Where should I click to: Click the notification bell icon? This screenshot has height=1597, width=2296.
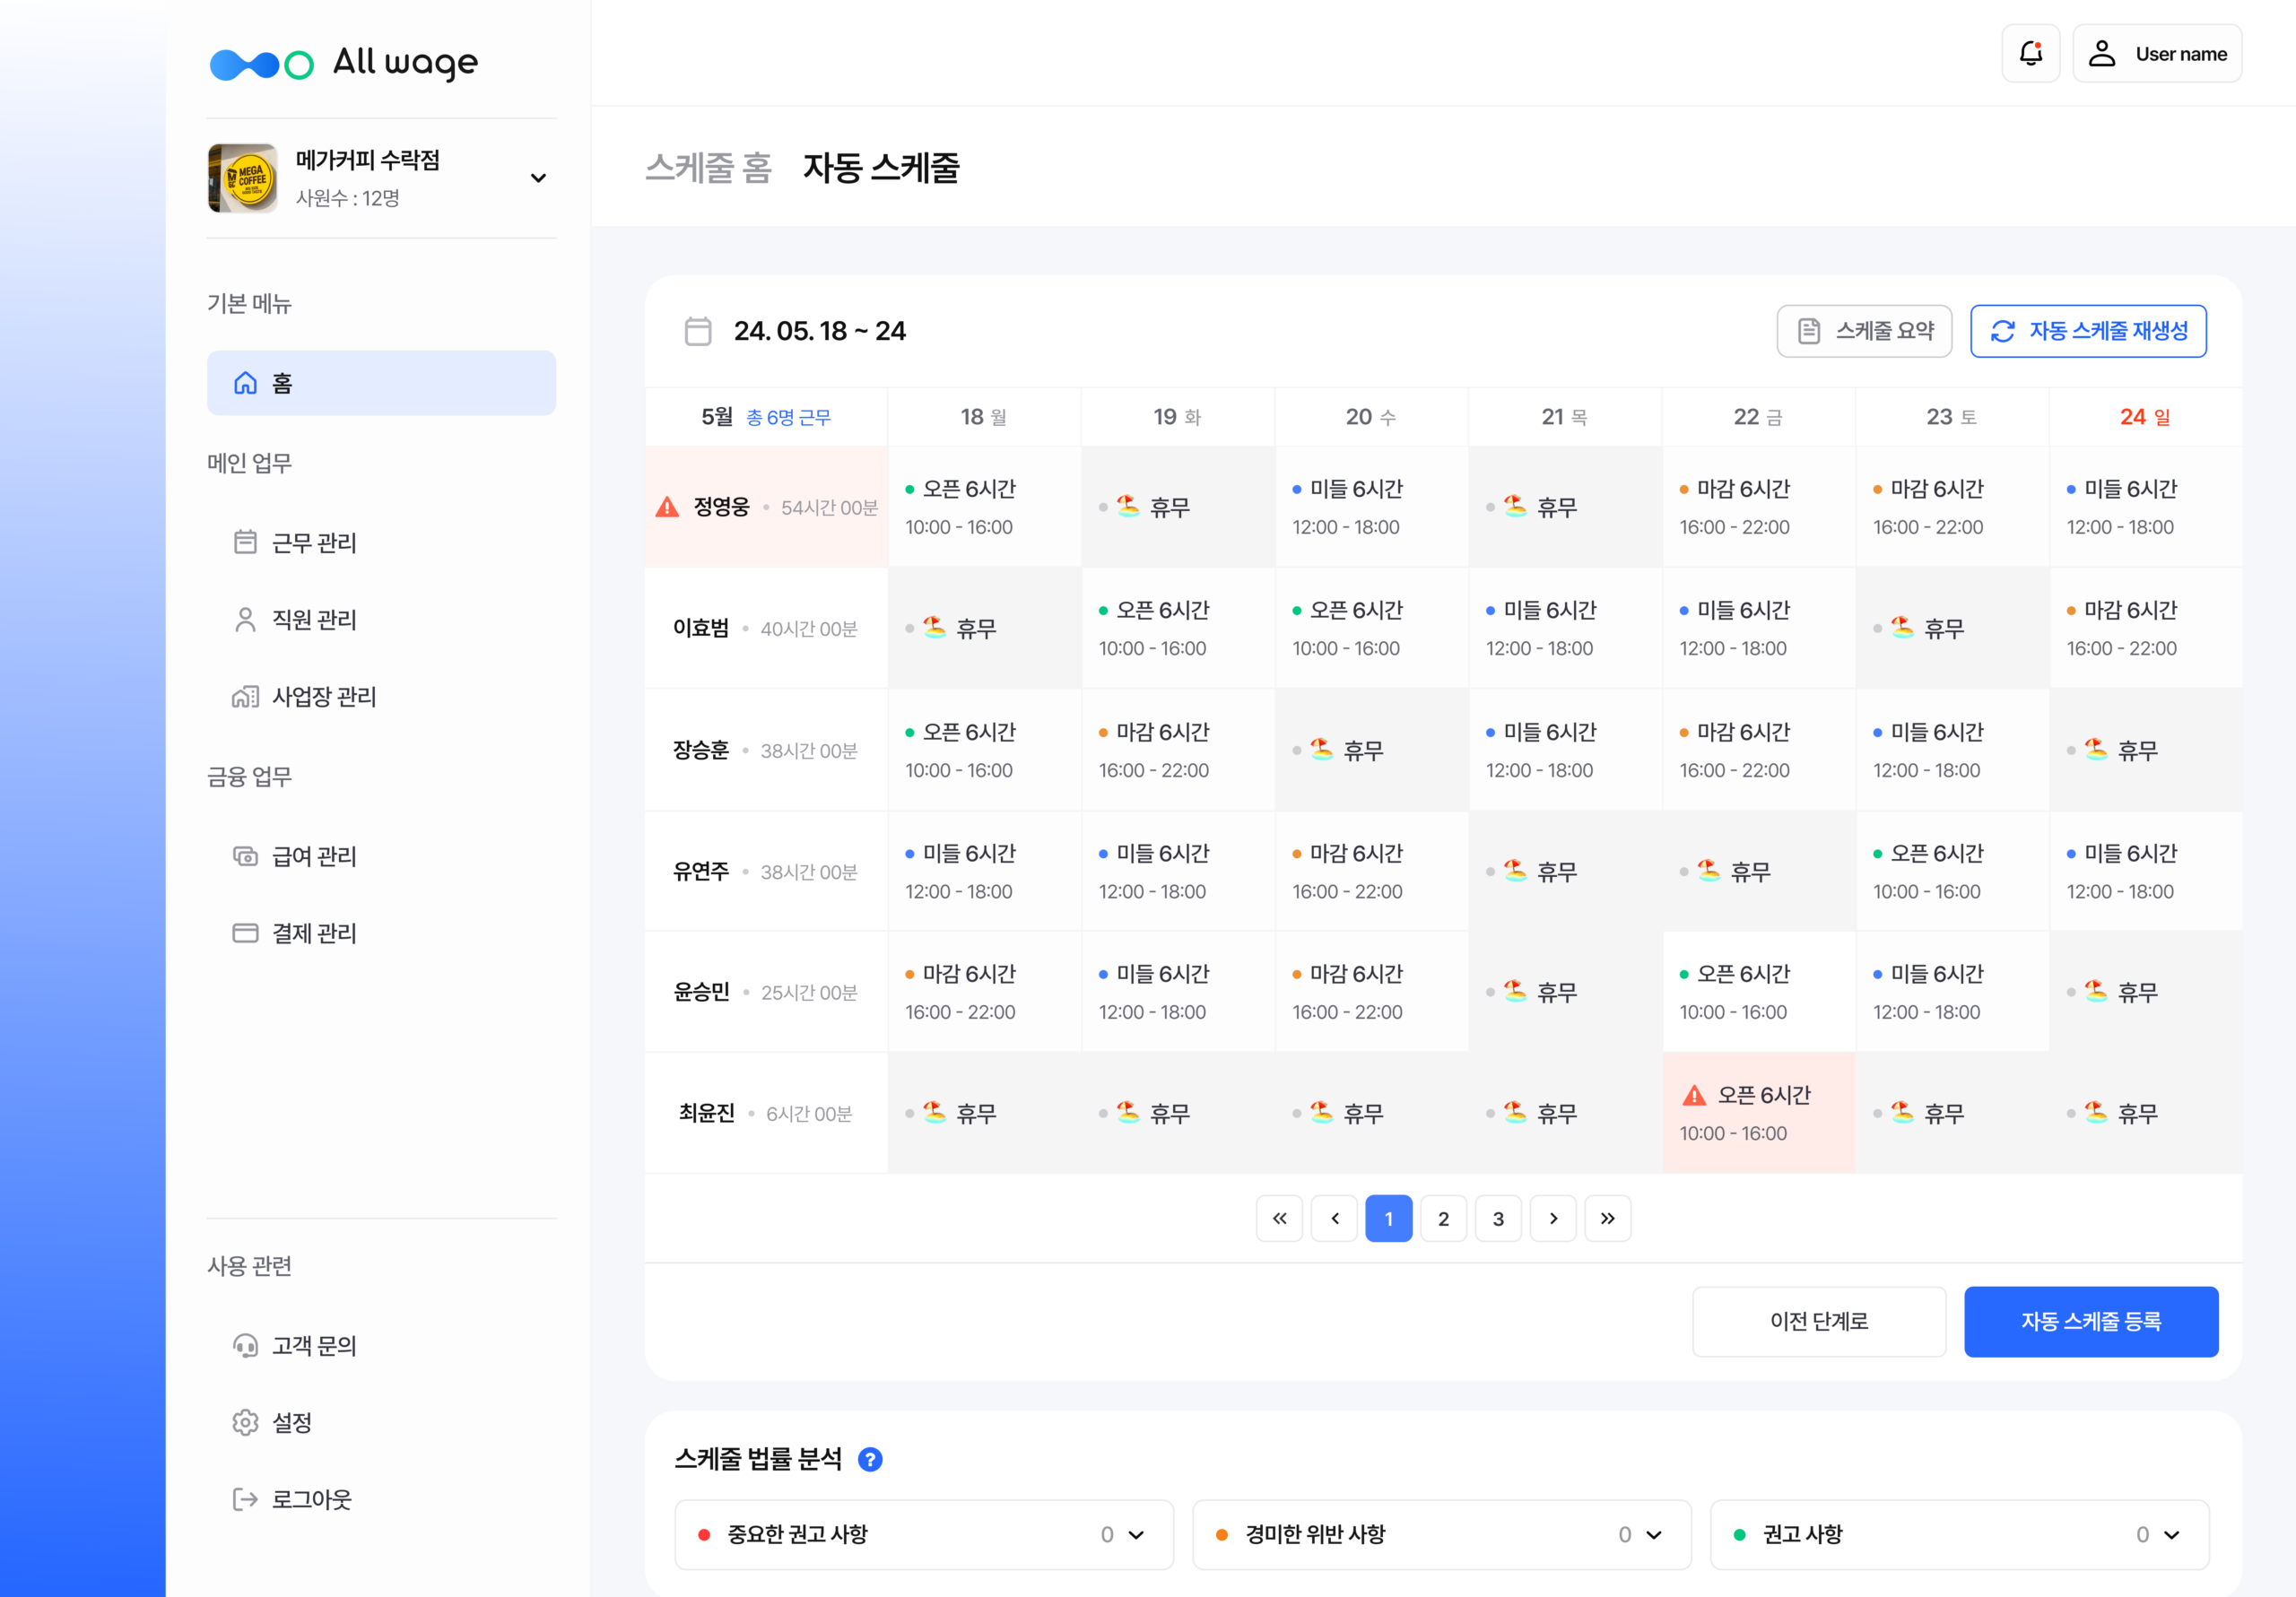coord(2030,54)
